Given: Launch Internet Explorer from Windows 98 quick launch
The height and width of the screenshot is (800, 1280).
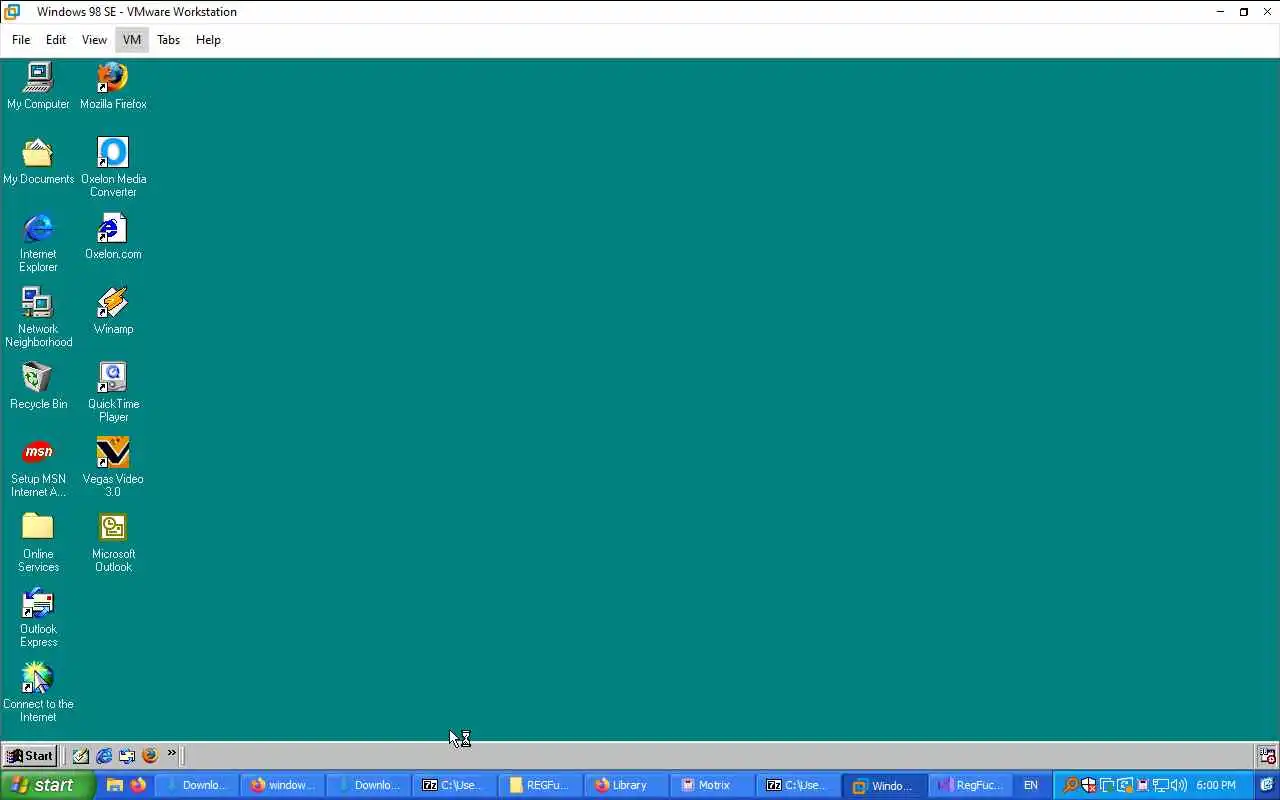Looking at the screenshot, I should 104,756.
